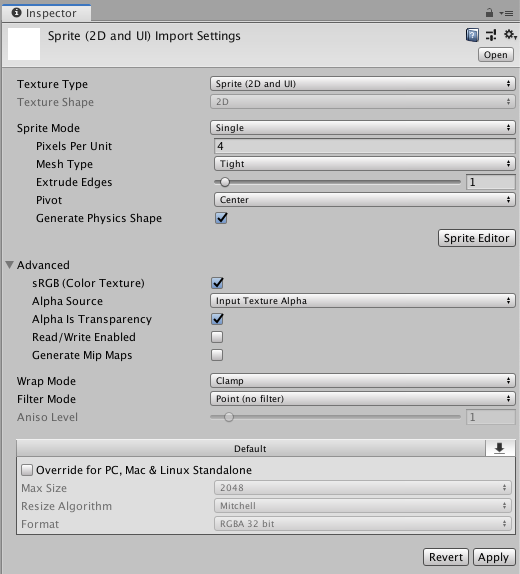Click the Aniso Level slider handle

click(x=229, y=417)
